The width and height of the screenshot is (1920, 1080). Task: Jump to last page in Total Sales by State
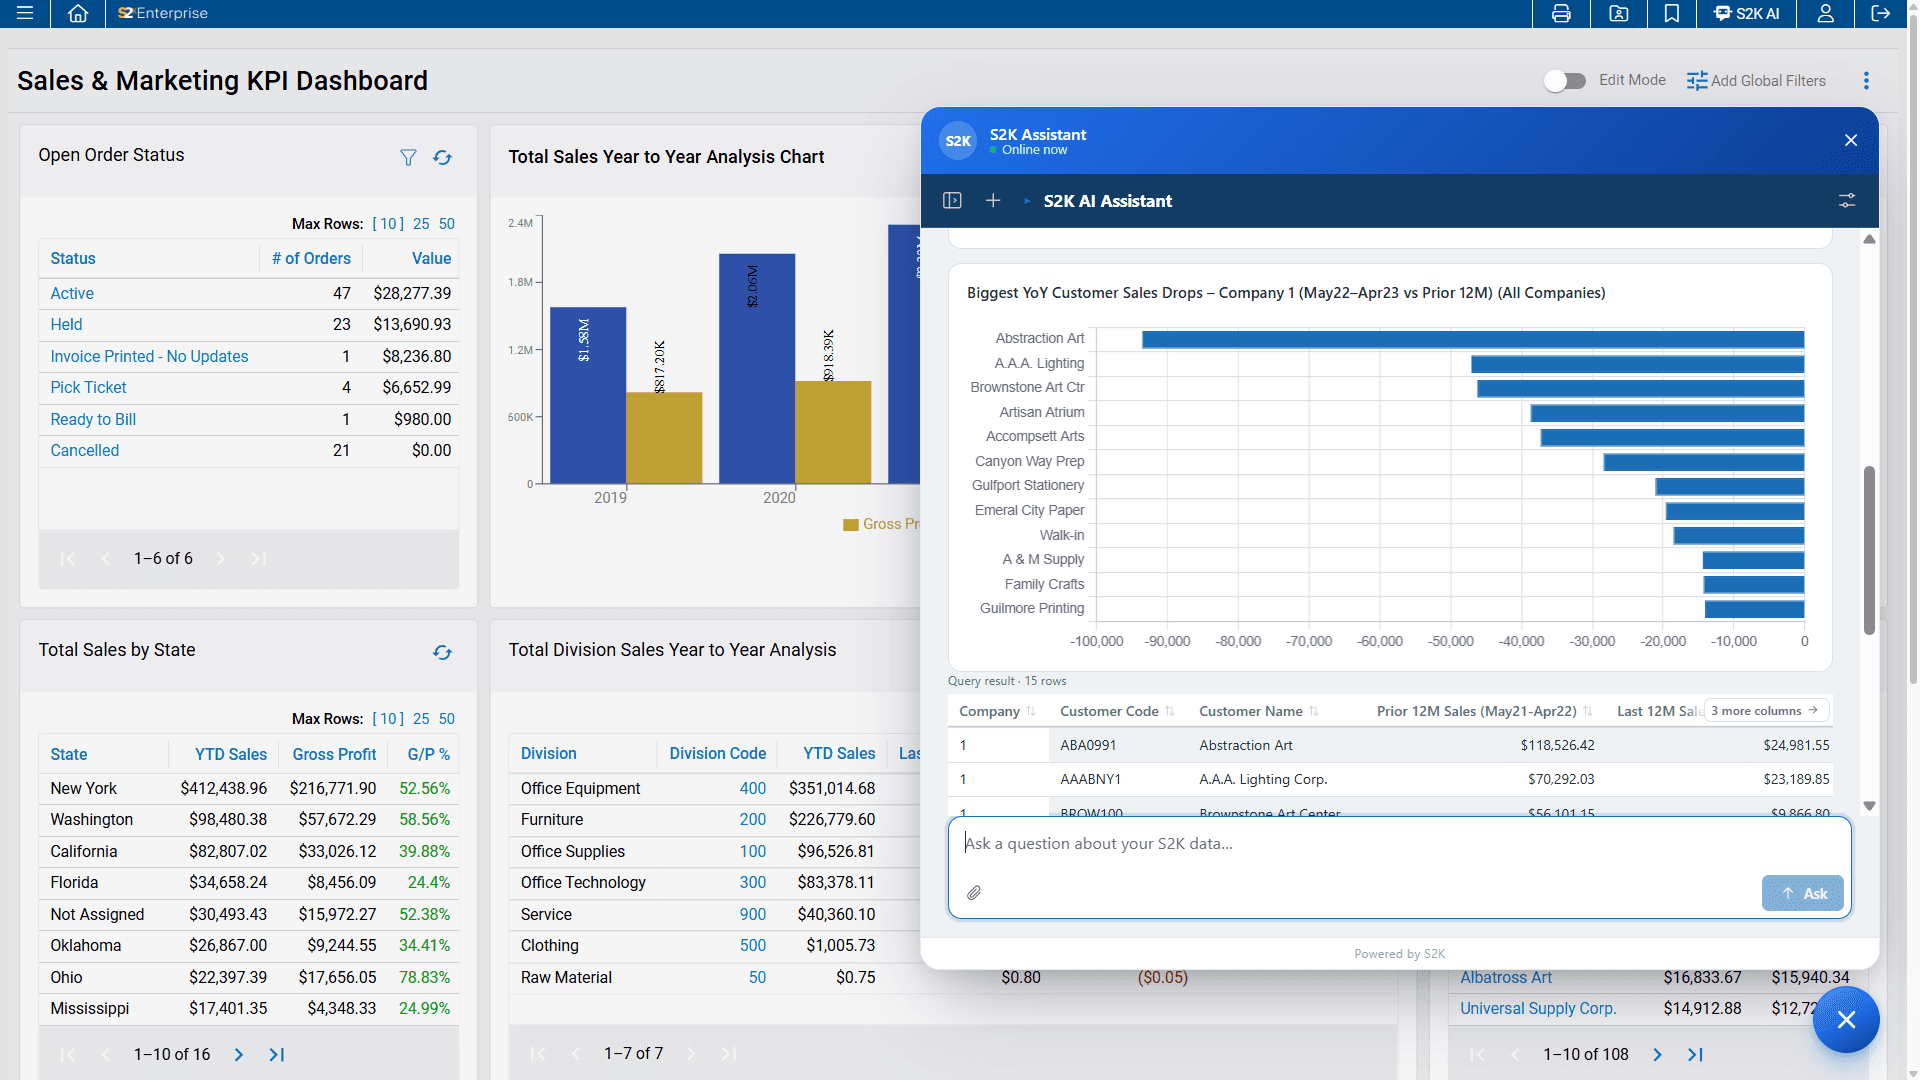click(276, 1054)
